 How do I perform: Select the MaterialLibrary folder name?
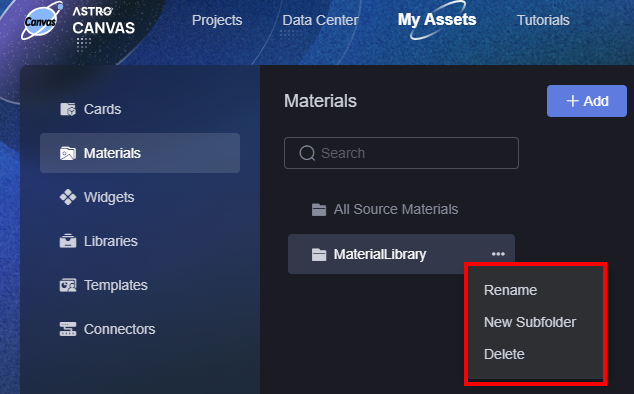[x=380, y=254]
